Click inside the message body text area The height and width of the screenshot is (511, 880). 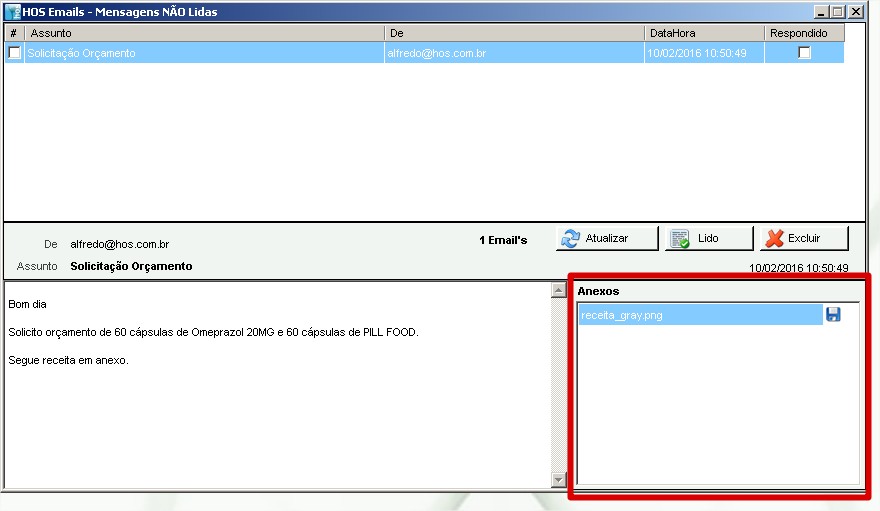(277, 420)
